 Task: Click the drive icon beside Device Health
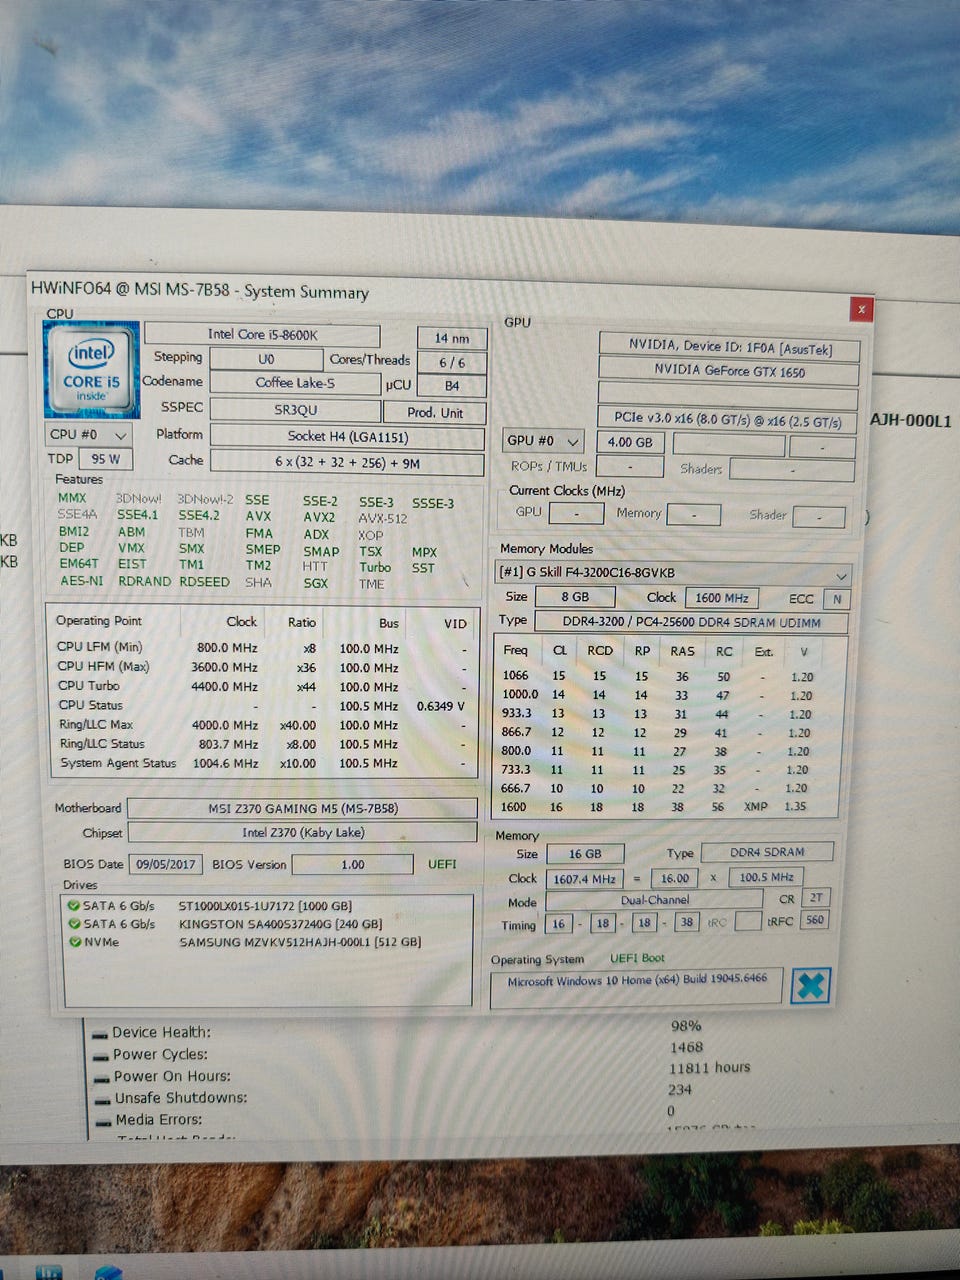coord(100,1034)
